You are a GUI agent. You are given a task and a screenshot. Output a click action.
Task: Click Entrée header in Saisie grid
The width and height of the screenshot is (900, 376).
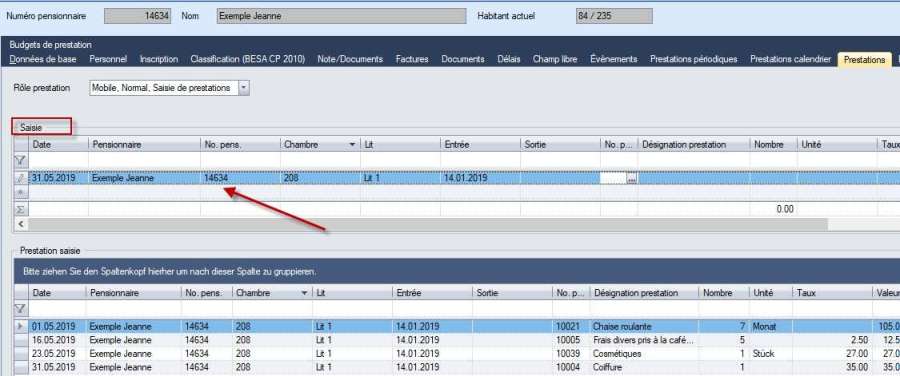point(480,145)
